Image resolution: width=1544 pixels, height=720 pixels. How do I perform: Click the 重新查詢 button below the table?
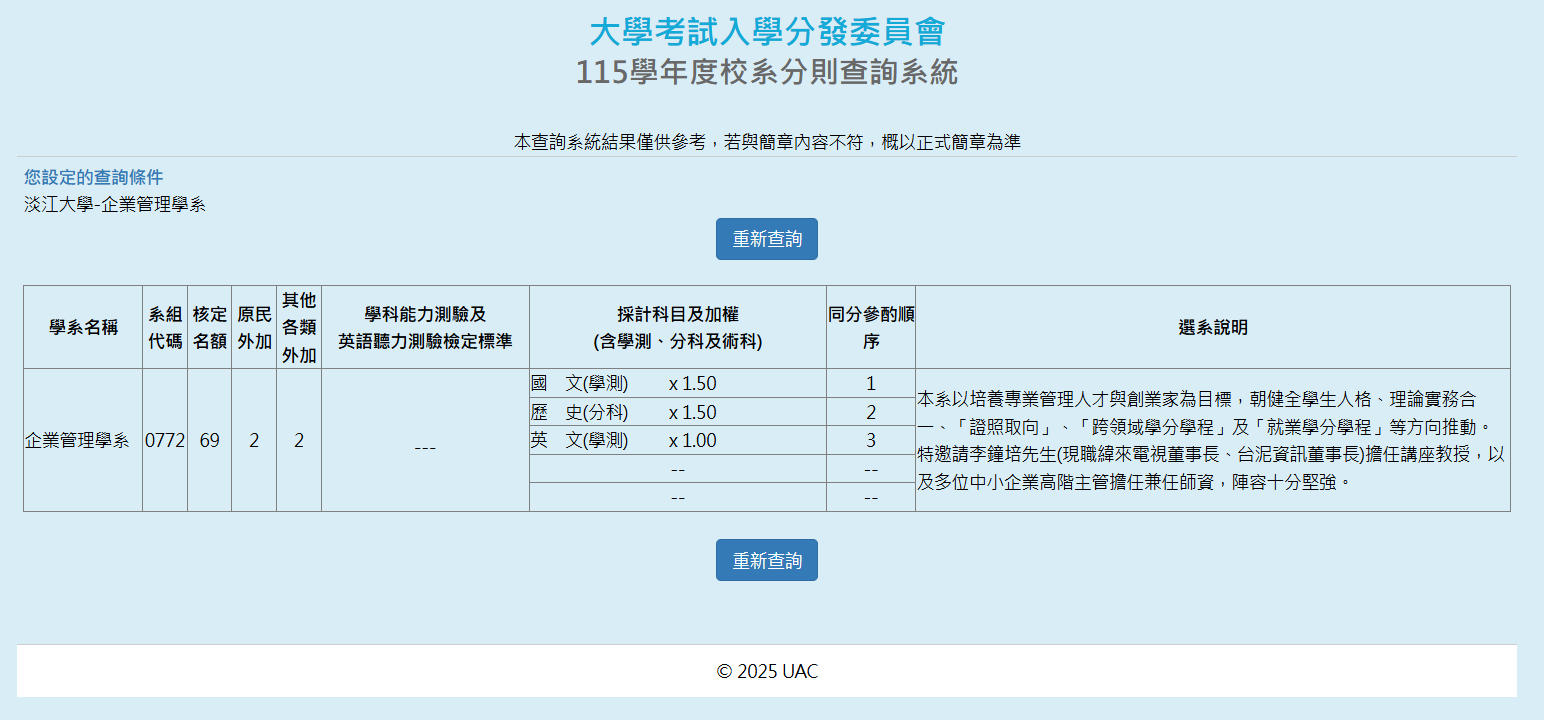[766, 560]
